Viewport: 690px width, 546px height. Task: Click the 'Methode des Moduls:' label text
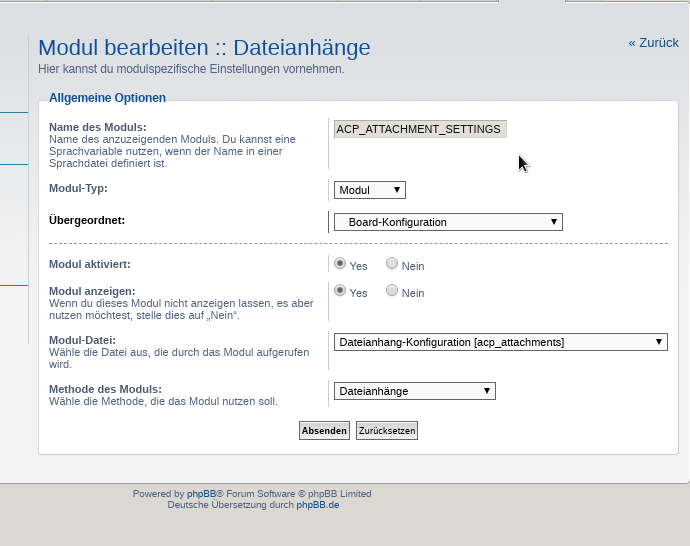105,389
